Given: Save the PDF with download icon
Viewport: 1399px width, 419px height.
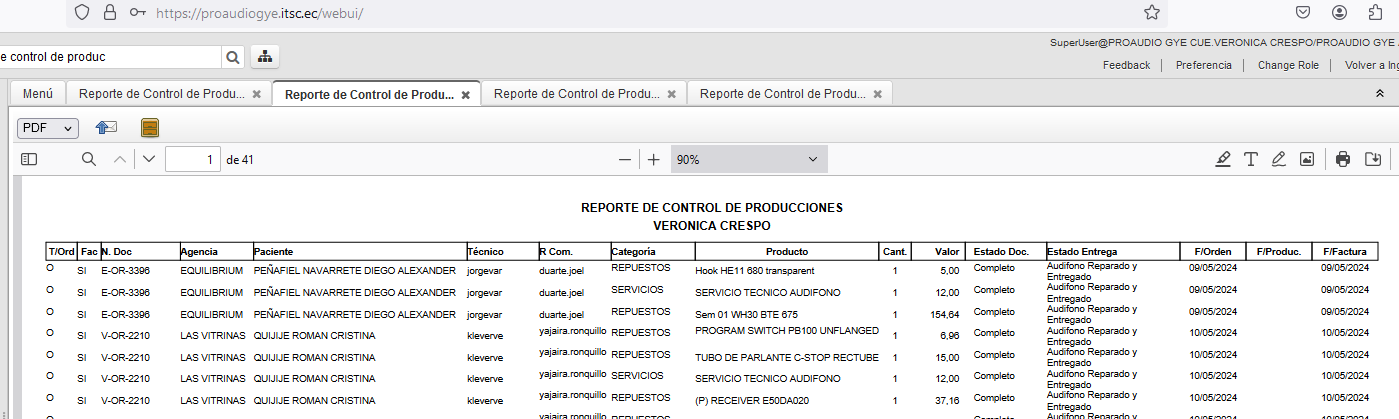Looking at the screenshot, I should coord(1373,159).
